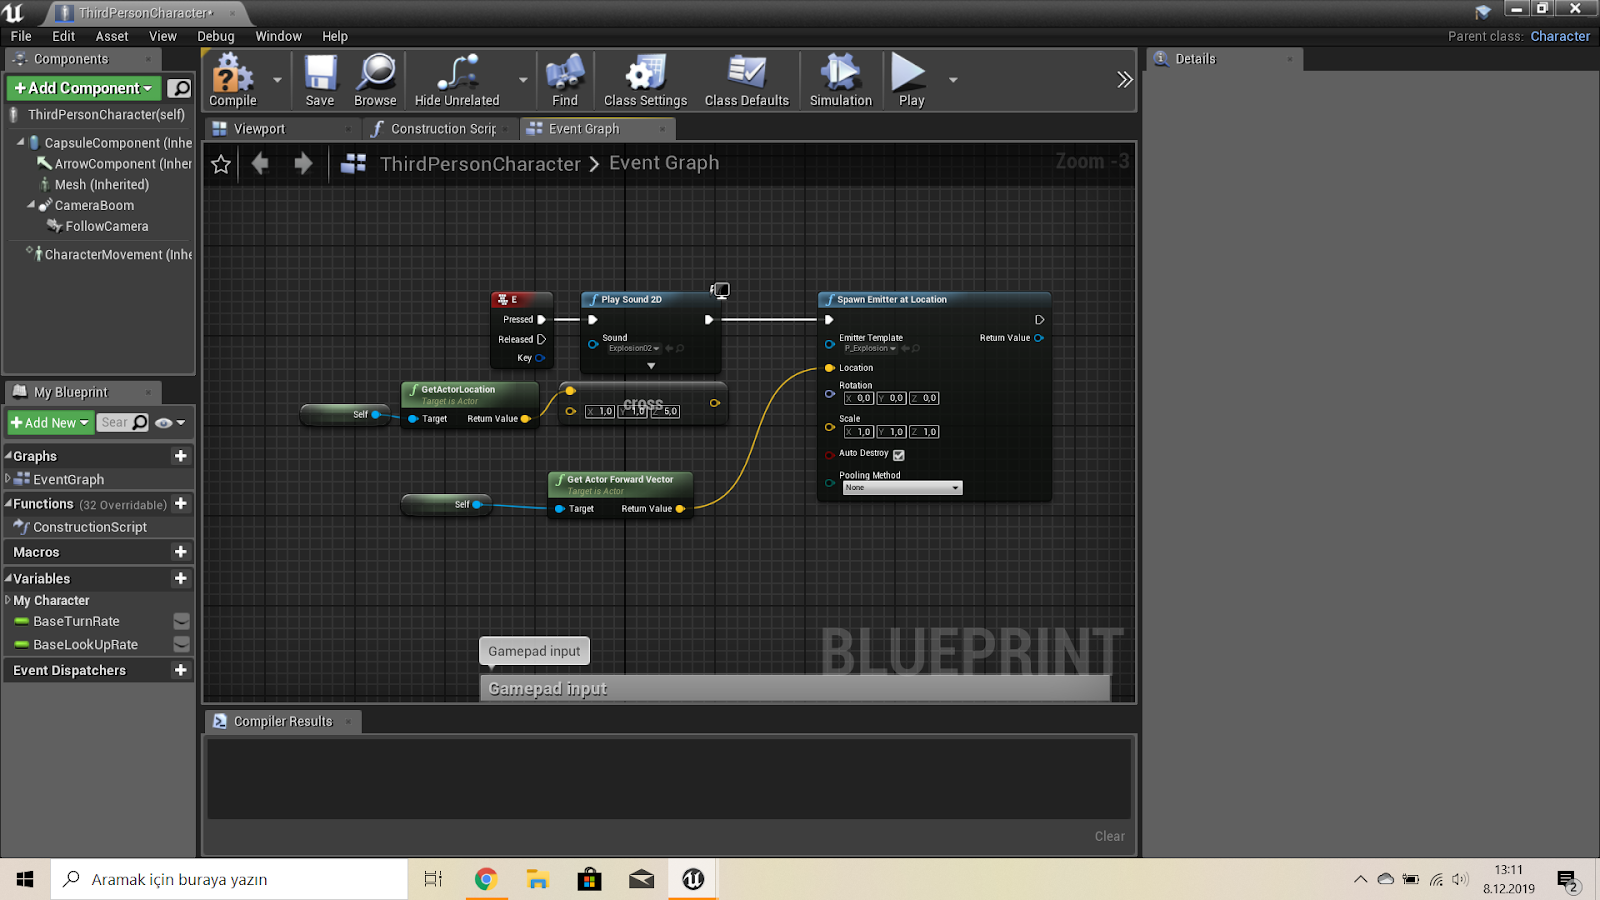The height and width of the screenshot is (900, 1600).
Task: Expand My Character variables category
Action: pos(8,600)
